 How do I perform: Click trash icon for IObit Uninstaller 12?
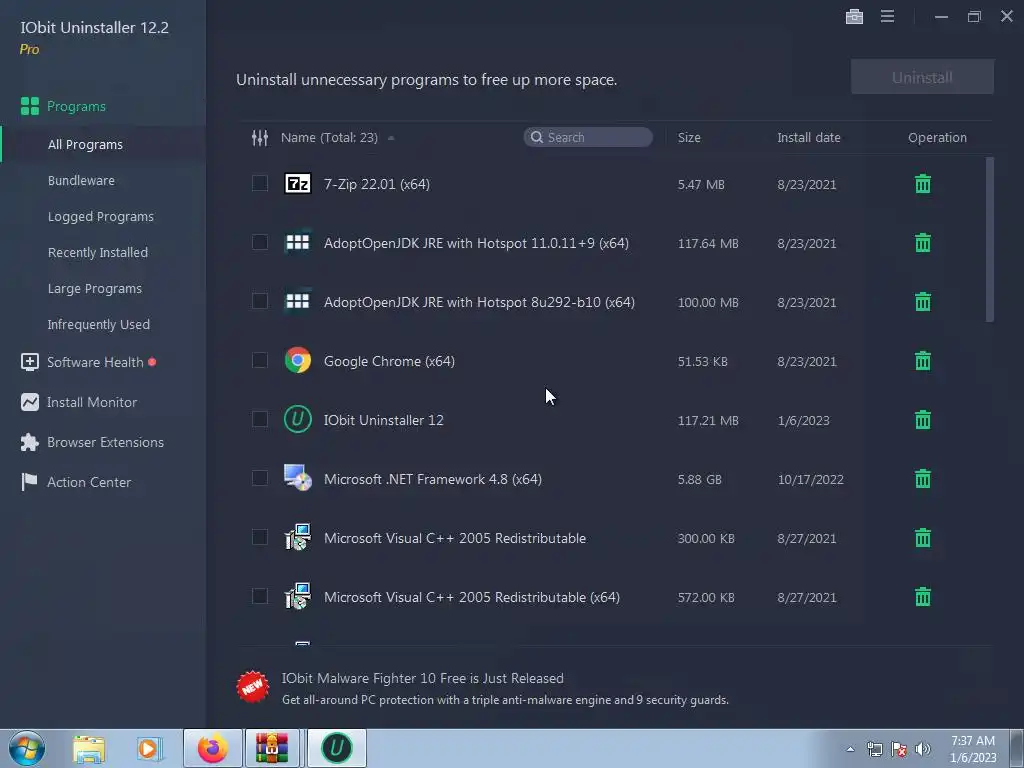pyautogui.click(x=922, y=420)
